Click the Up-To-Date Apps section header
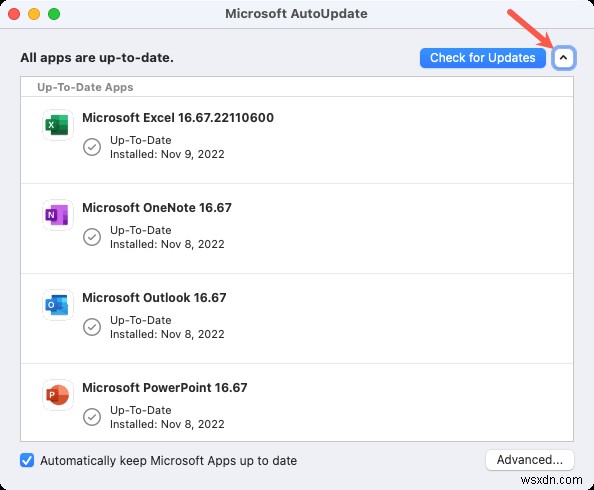Viewport: 594px width, 490px height. tap(85, 87)
